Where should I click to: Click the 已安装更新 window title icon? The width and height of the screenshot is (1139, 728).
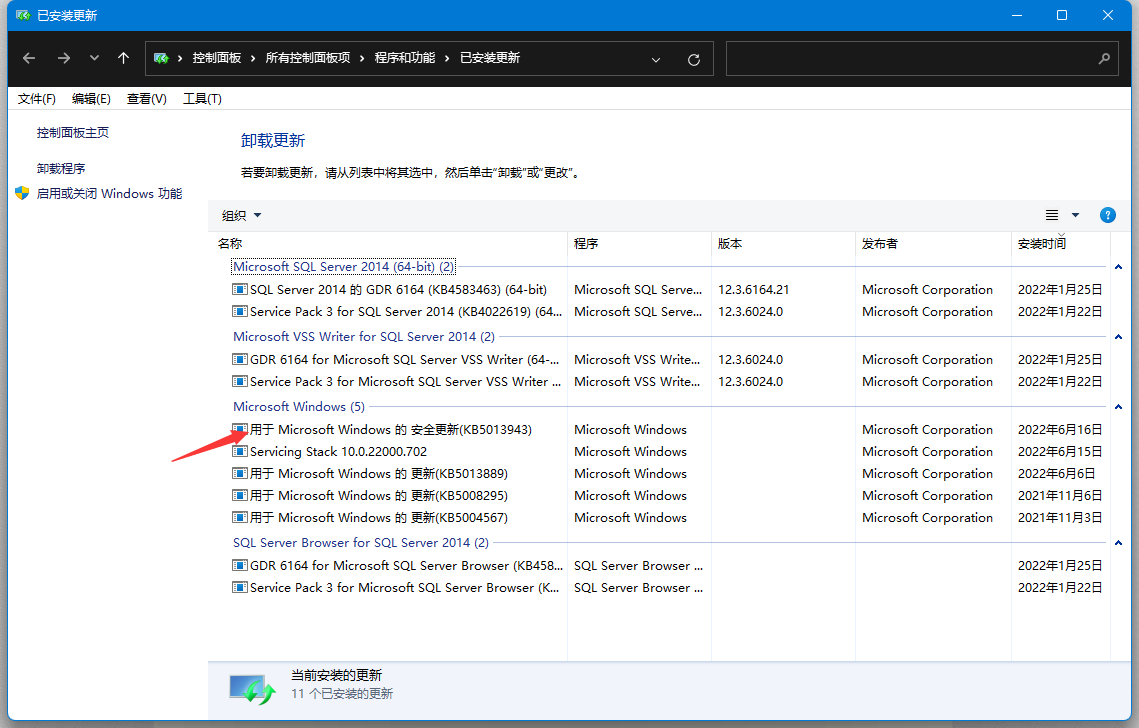23,15
